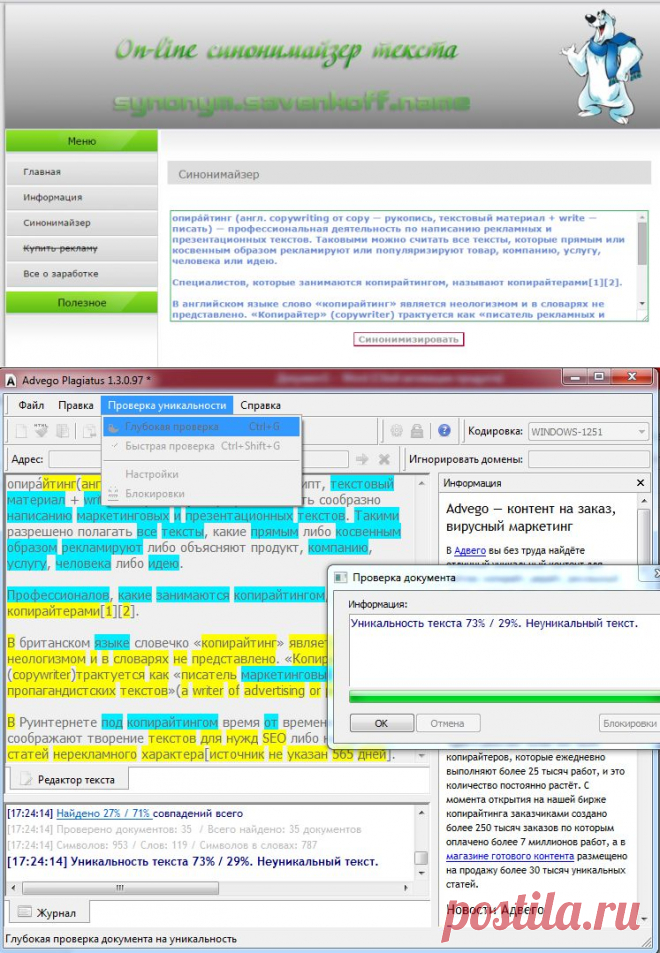Click the Проверено документов: 35 journal line

pos(184,829)
